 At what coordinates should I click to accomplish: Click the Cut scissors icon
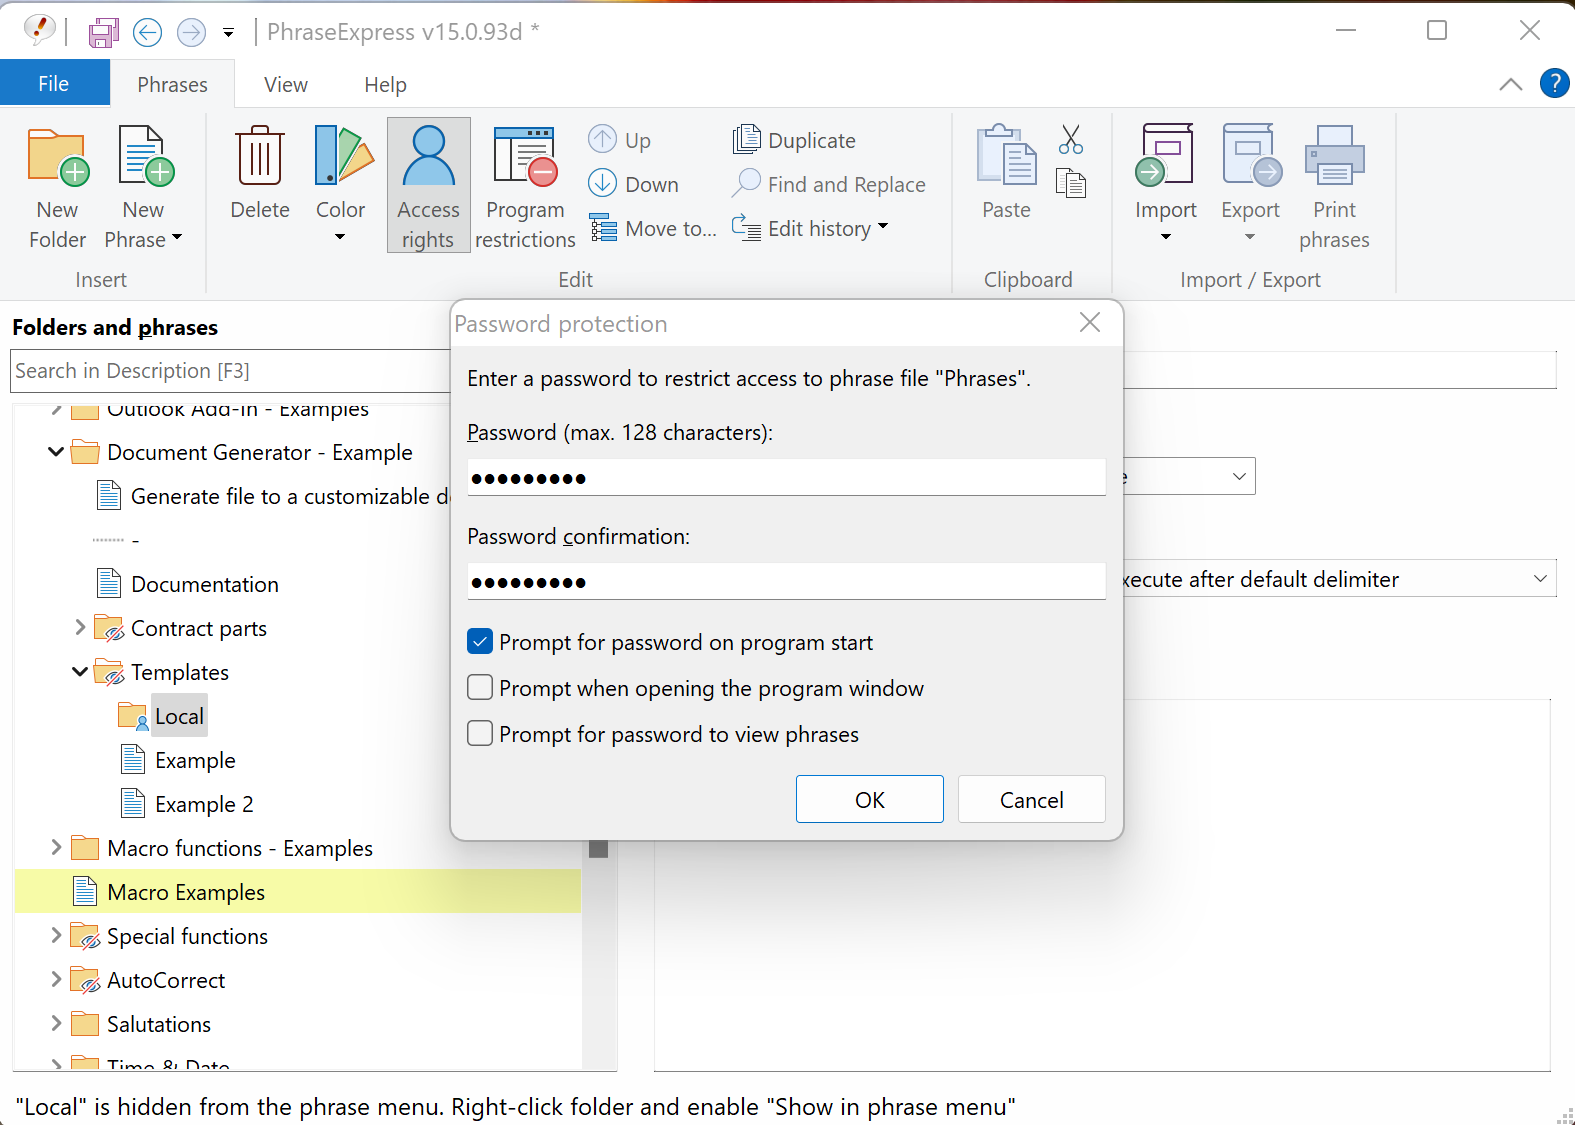pos(1071,139)
